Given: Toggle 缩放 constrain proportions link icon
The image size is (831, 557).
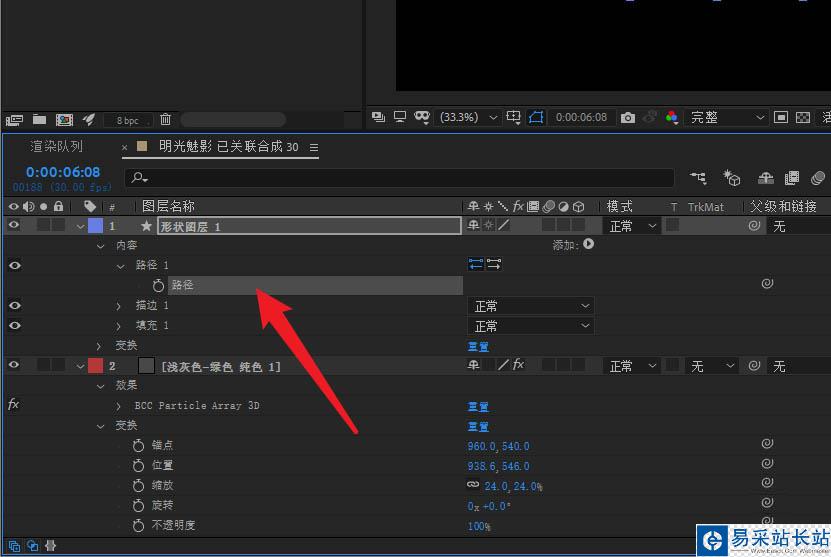Looking at the screenshot, I should click(x=473, y=484).
